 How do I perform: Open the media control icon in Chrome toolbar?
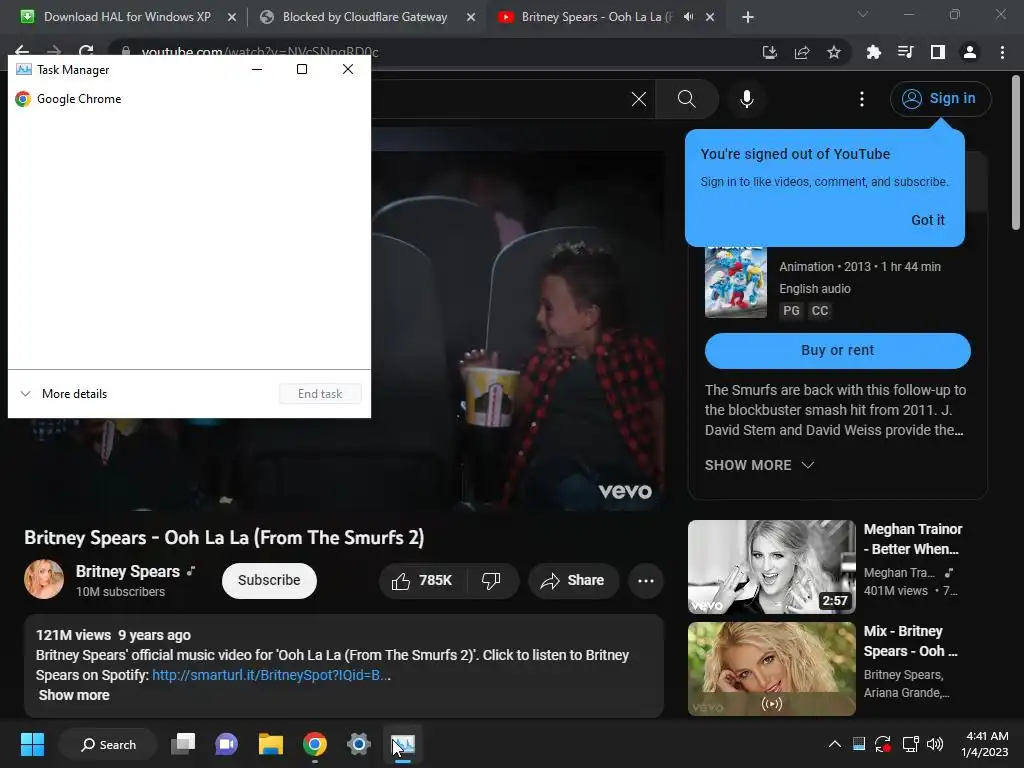[x=906, y=52]
